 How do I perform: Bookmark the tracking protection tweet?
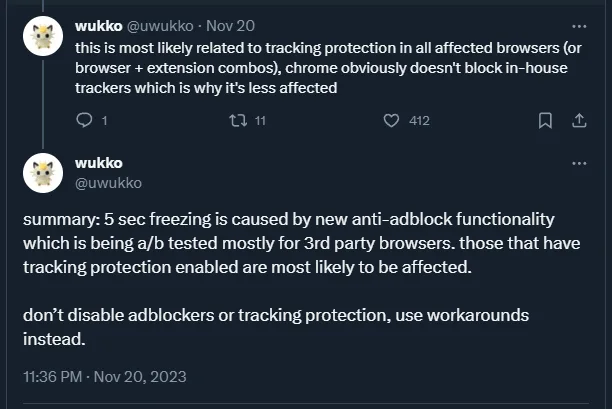545,120
